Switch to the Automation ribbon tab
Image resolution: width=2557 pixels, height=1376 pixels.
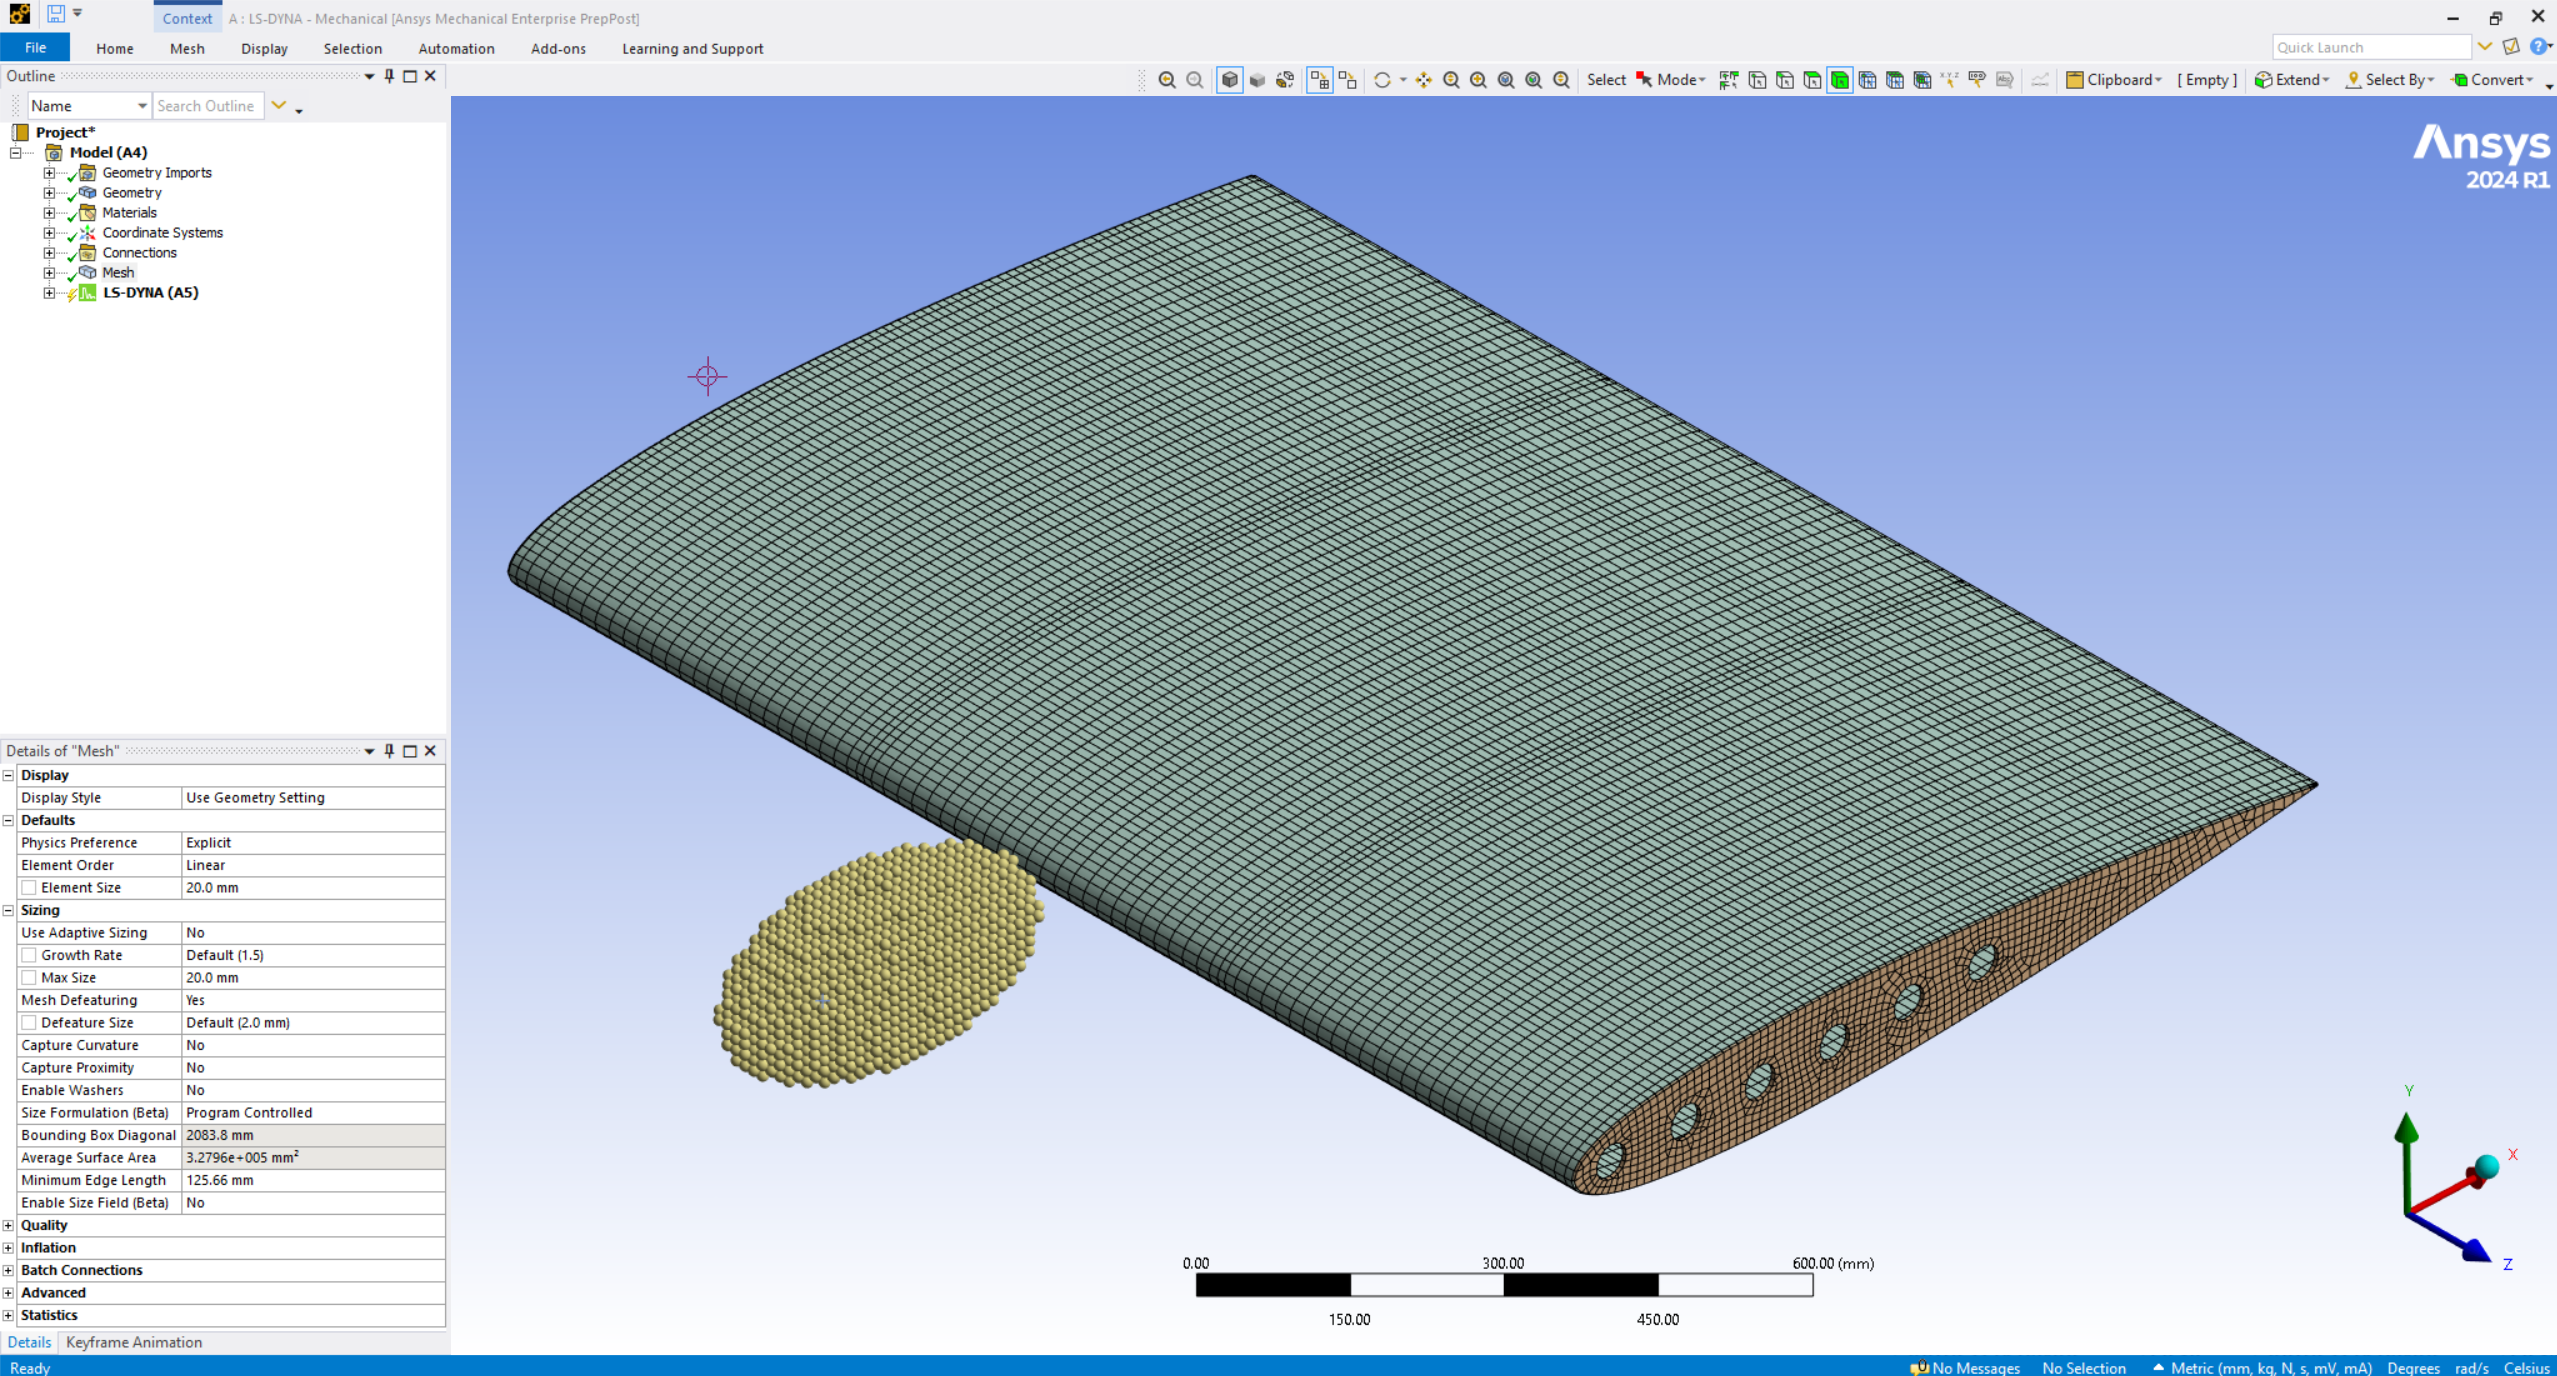[x=456, y=48]
